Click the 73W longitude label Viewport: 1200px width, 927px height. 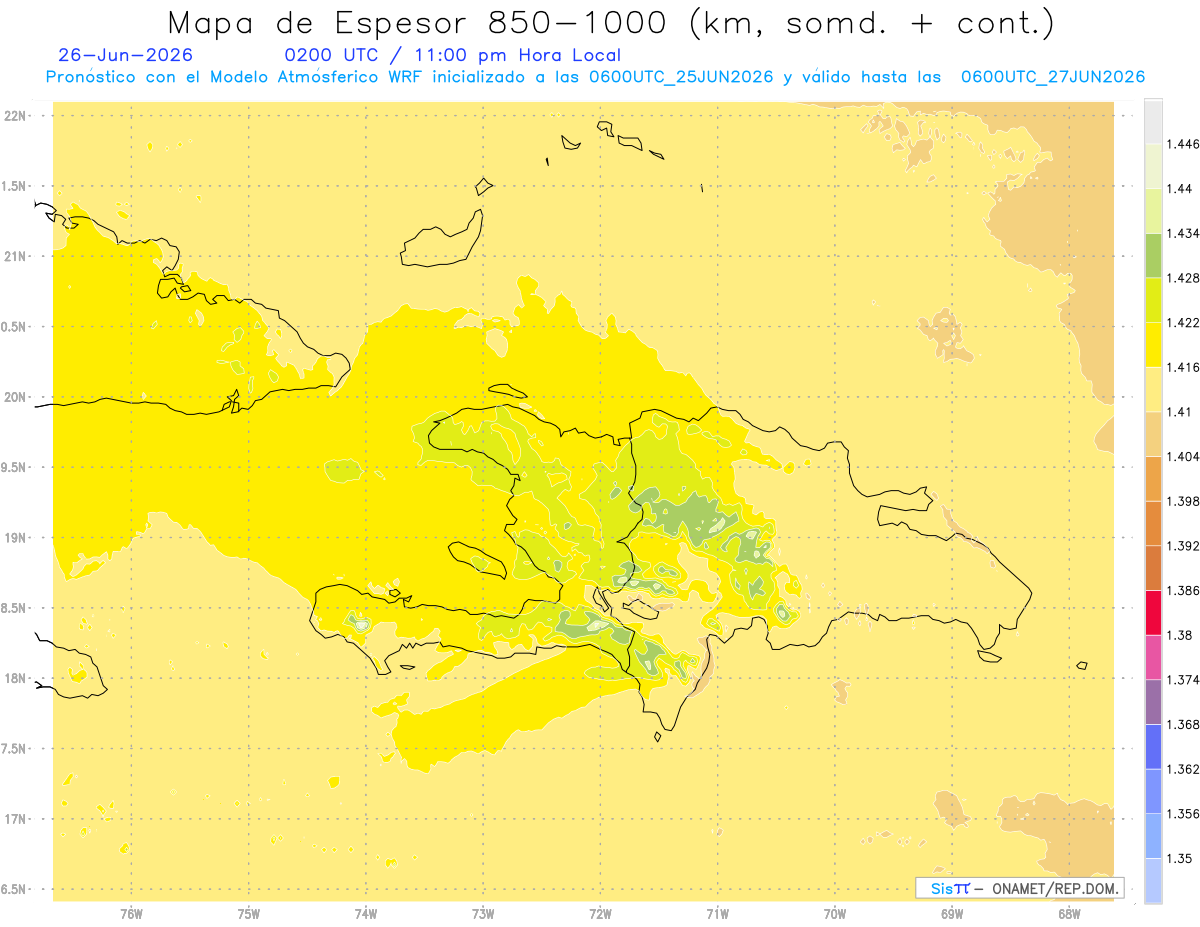pyautogui.click(x=483, y=914)
